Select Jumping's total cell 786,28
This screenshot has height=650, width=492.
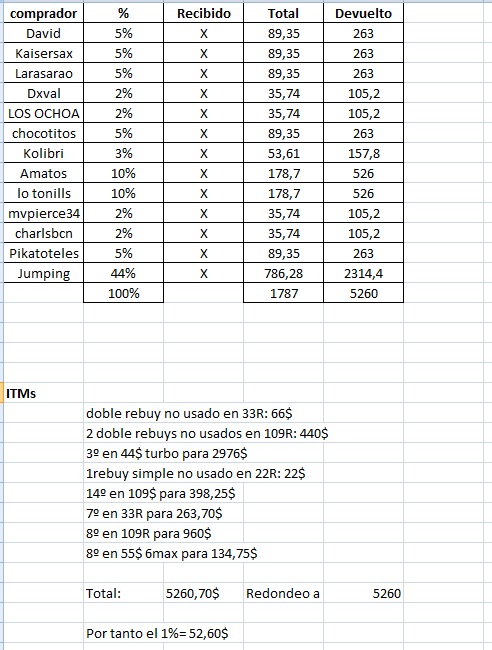tap(284, 273)
